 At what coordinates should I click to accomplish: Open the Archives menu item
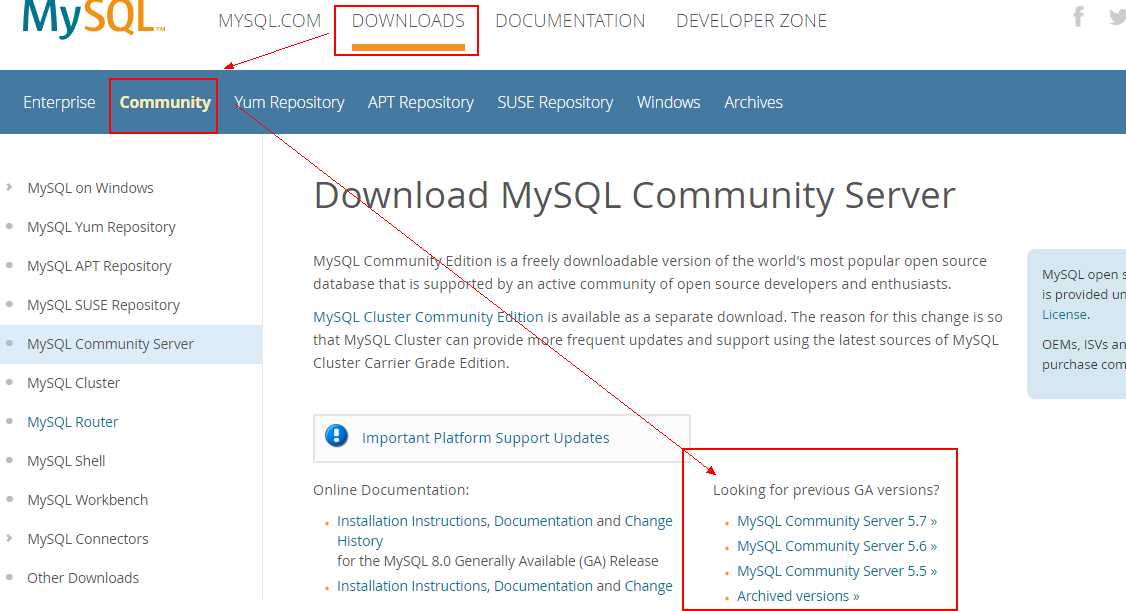[x=753, y=102]
